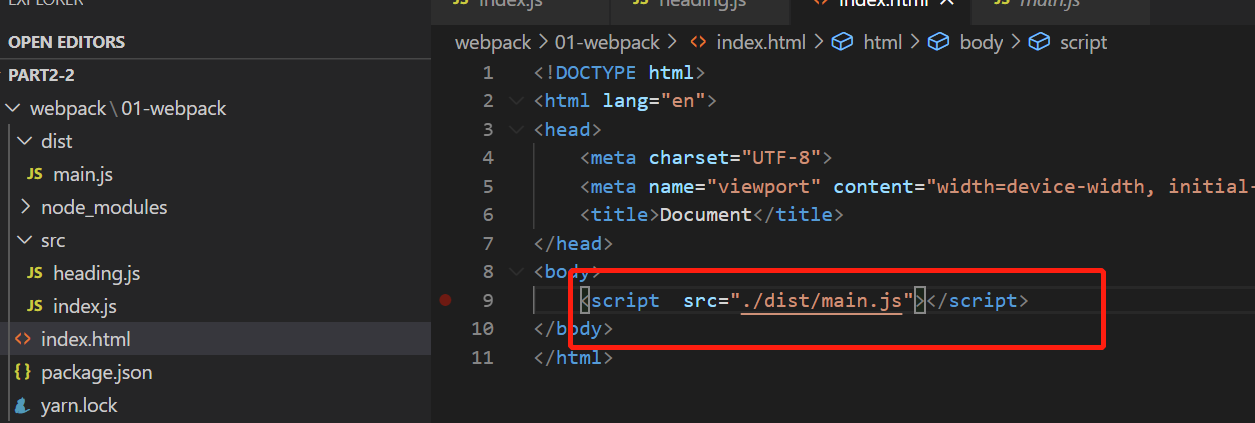Screen dimensions: 1255x423
Task: Click the content attribute on line 5
Action: pos(873,186)
